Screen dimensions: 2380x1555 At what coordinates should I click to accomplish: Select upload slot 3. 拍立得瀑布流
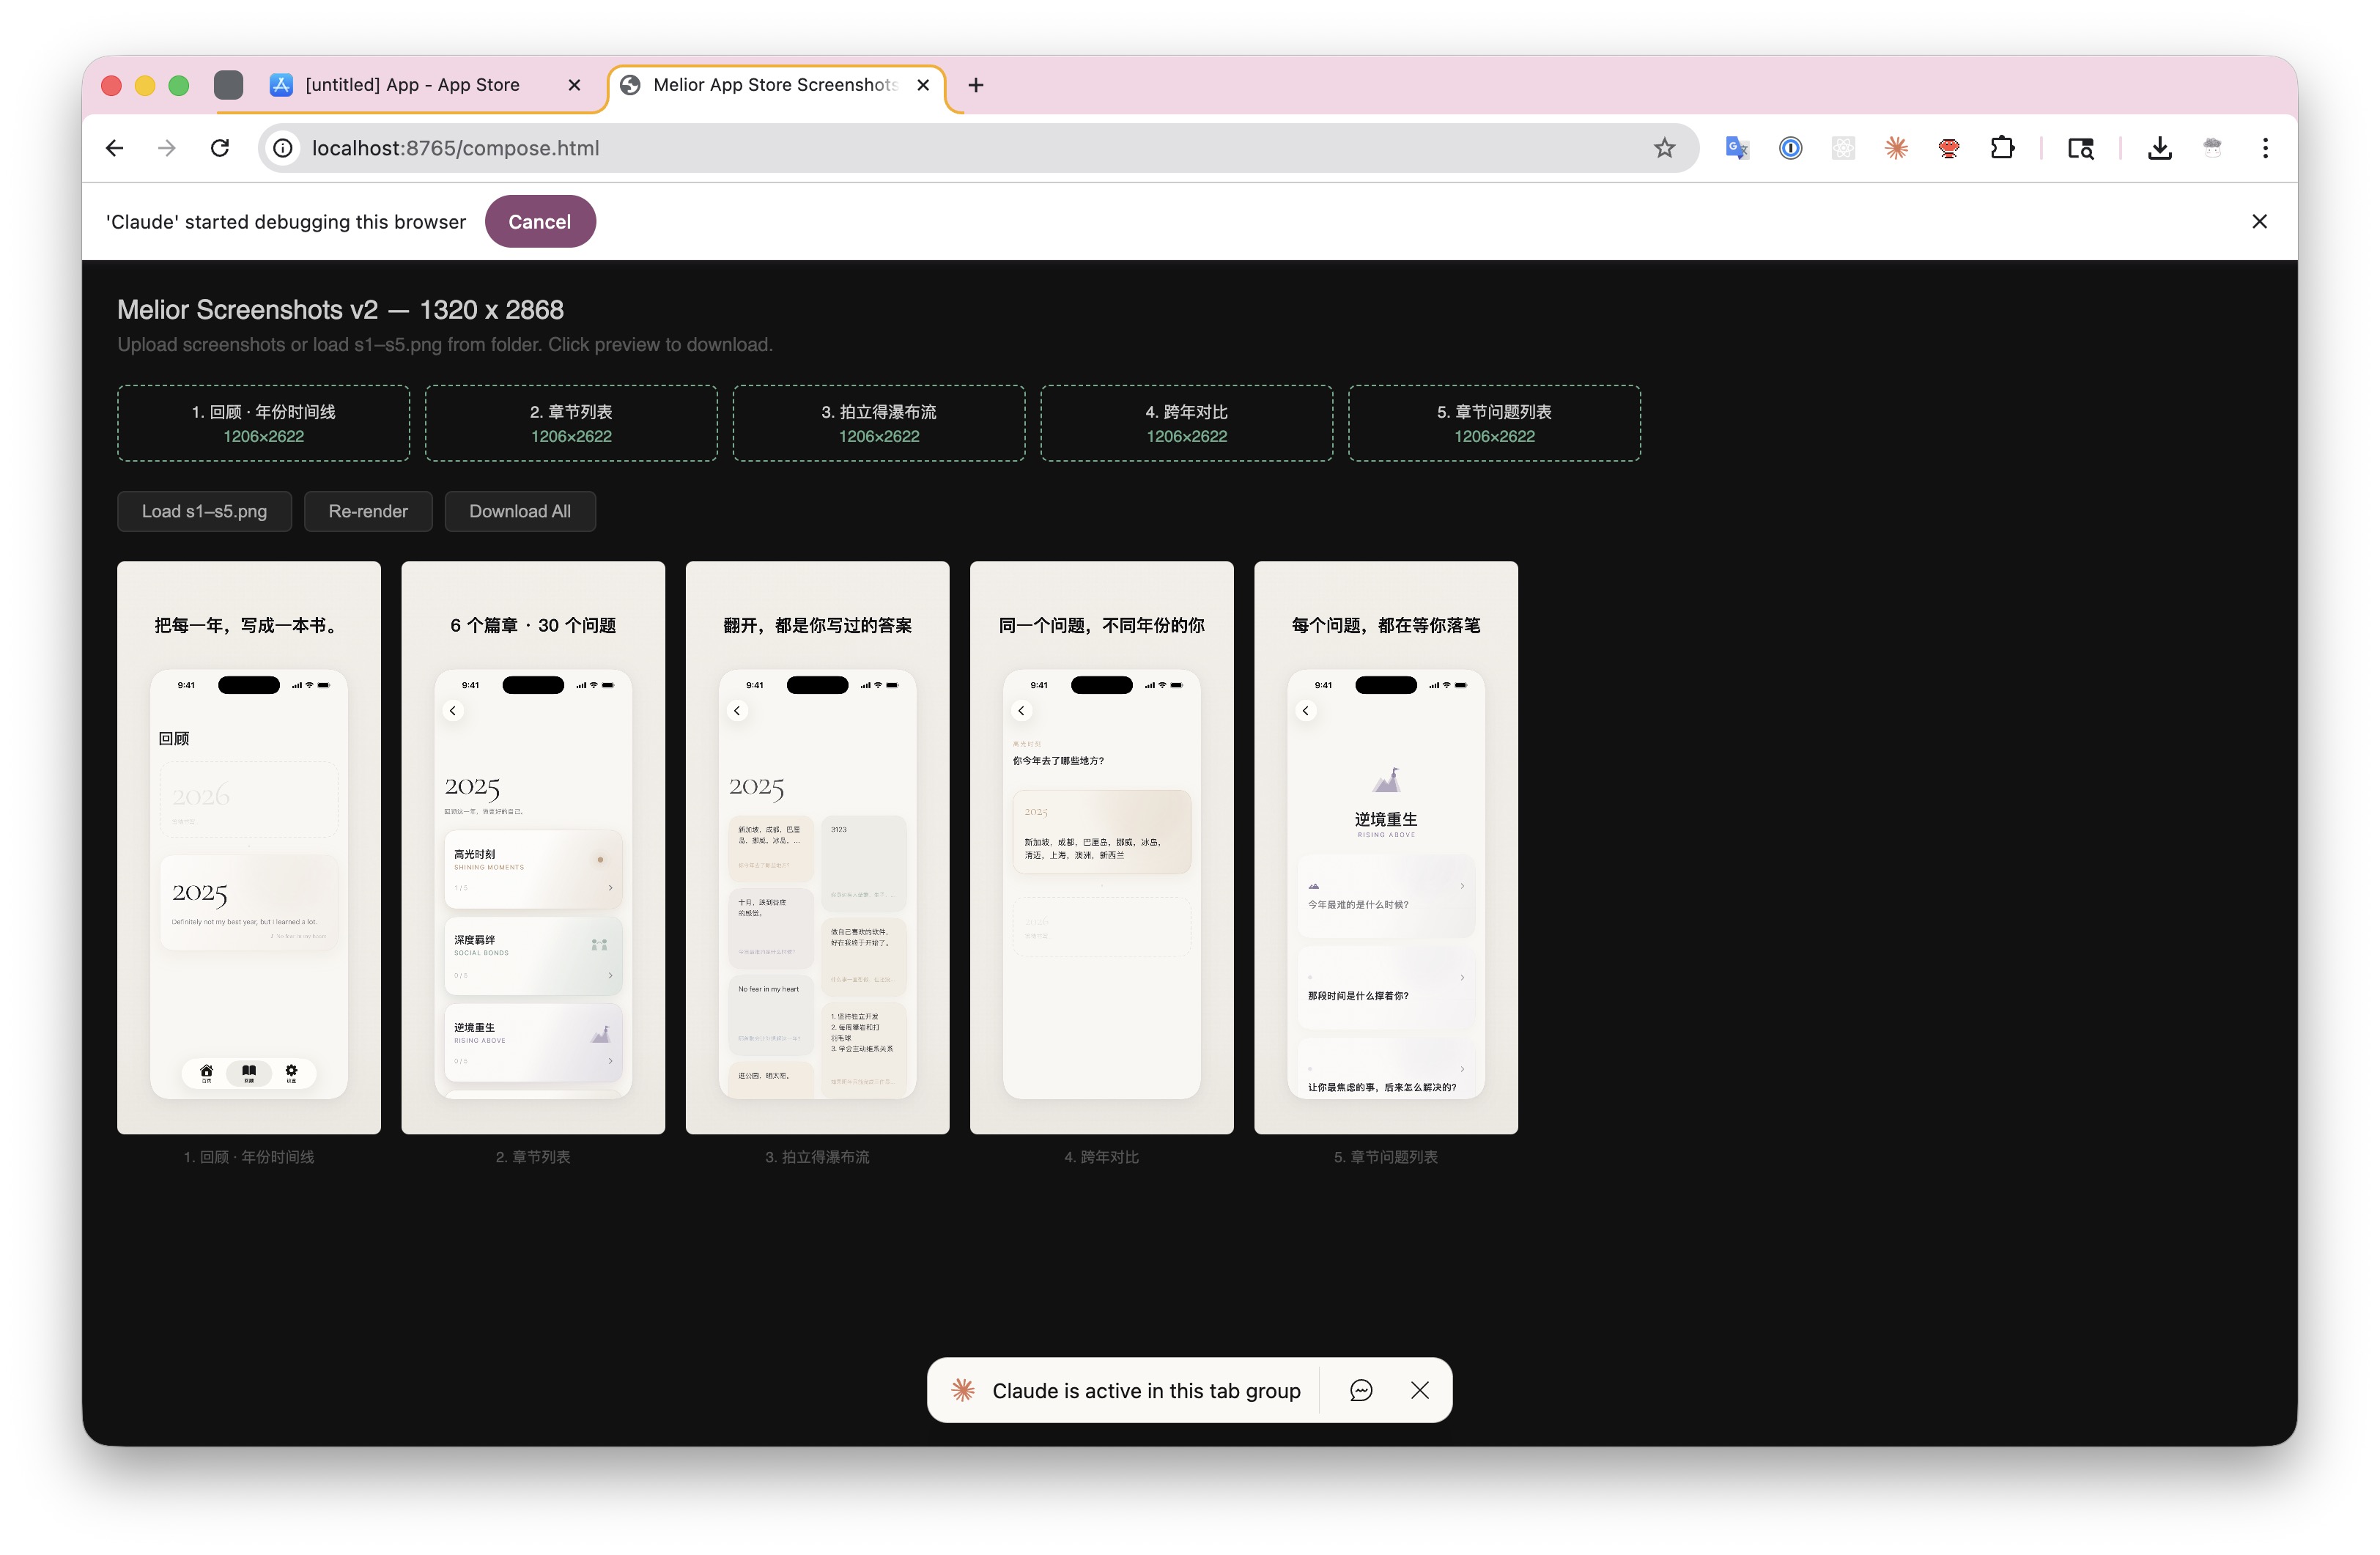(x=878, y=423)
